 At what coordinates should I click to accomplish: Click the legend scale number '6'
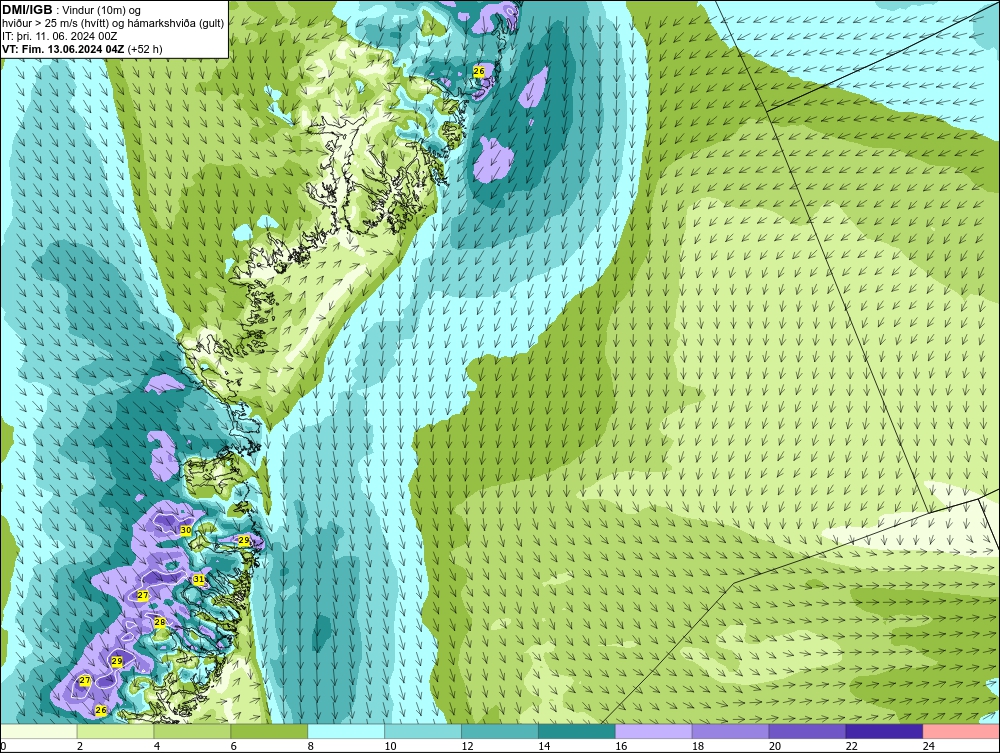click(x=233, y=746)
